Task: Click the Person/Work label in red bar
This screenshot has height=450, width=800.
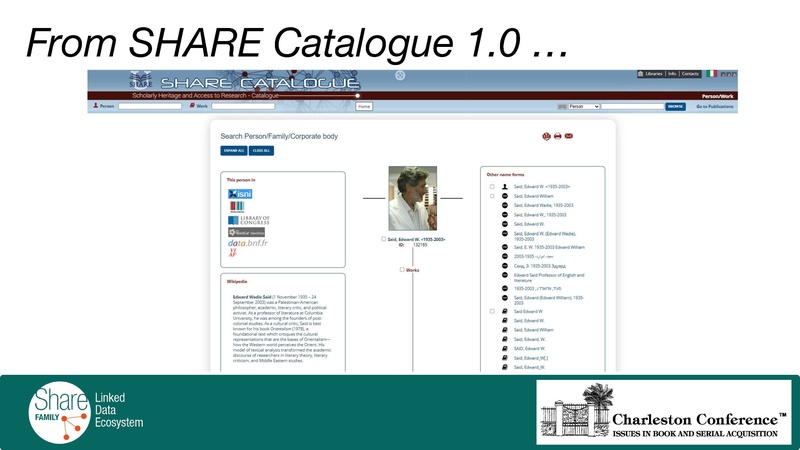Action: tap(717, 96)
